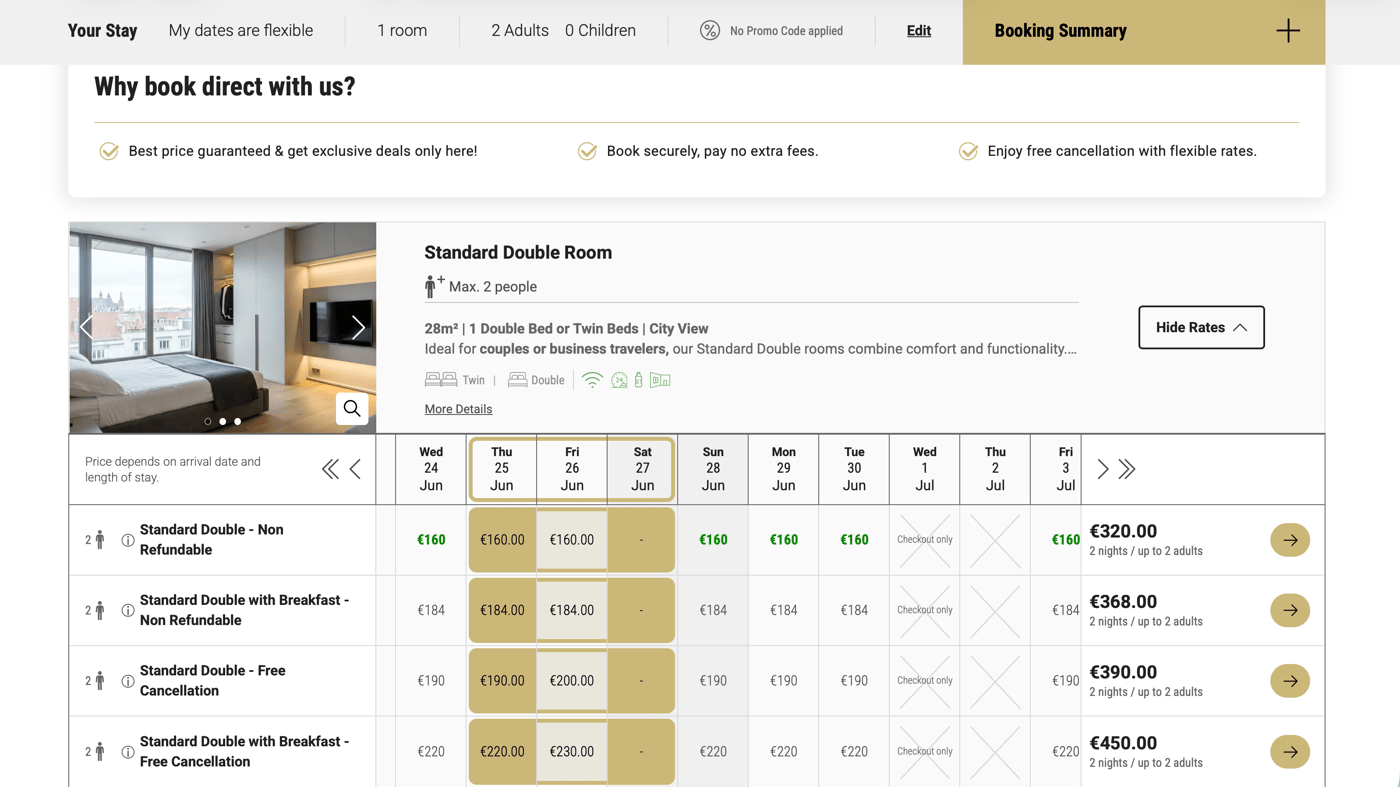Viewport: 1400px width, 787px height.
Task: Show previous room photo arrow
Action: [x=86, y=327]
